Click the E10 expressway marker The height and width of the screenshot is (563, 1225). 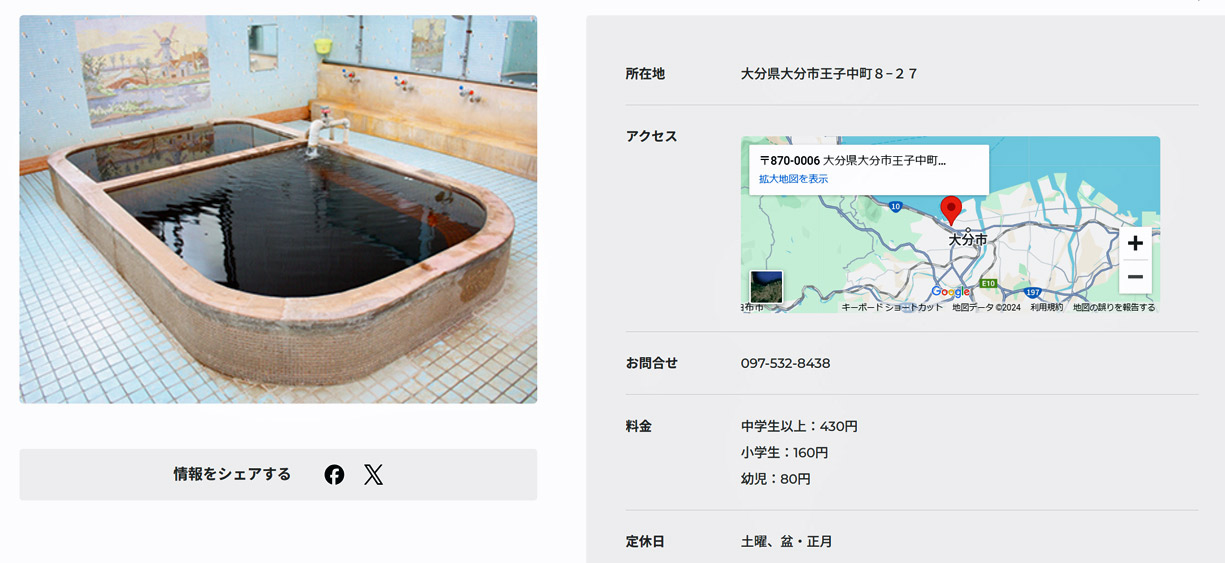[989, 284]
